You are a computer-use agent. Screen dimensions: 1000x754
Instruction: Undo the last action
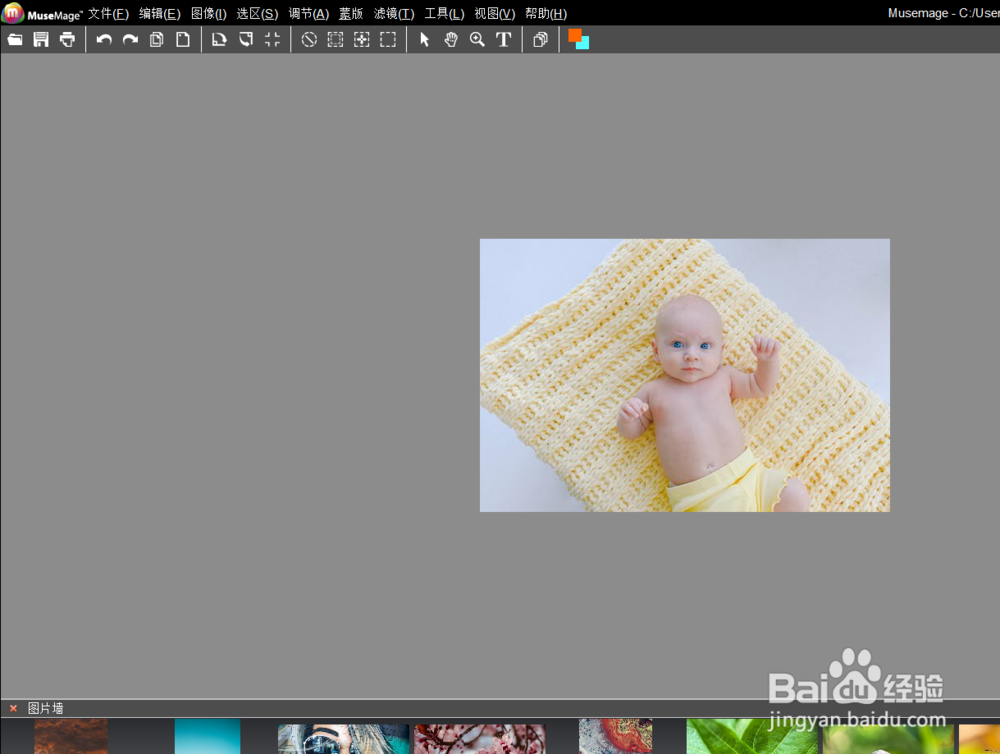pos(104,40)
